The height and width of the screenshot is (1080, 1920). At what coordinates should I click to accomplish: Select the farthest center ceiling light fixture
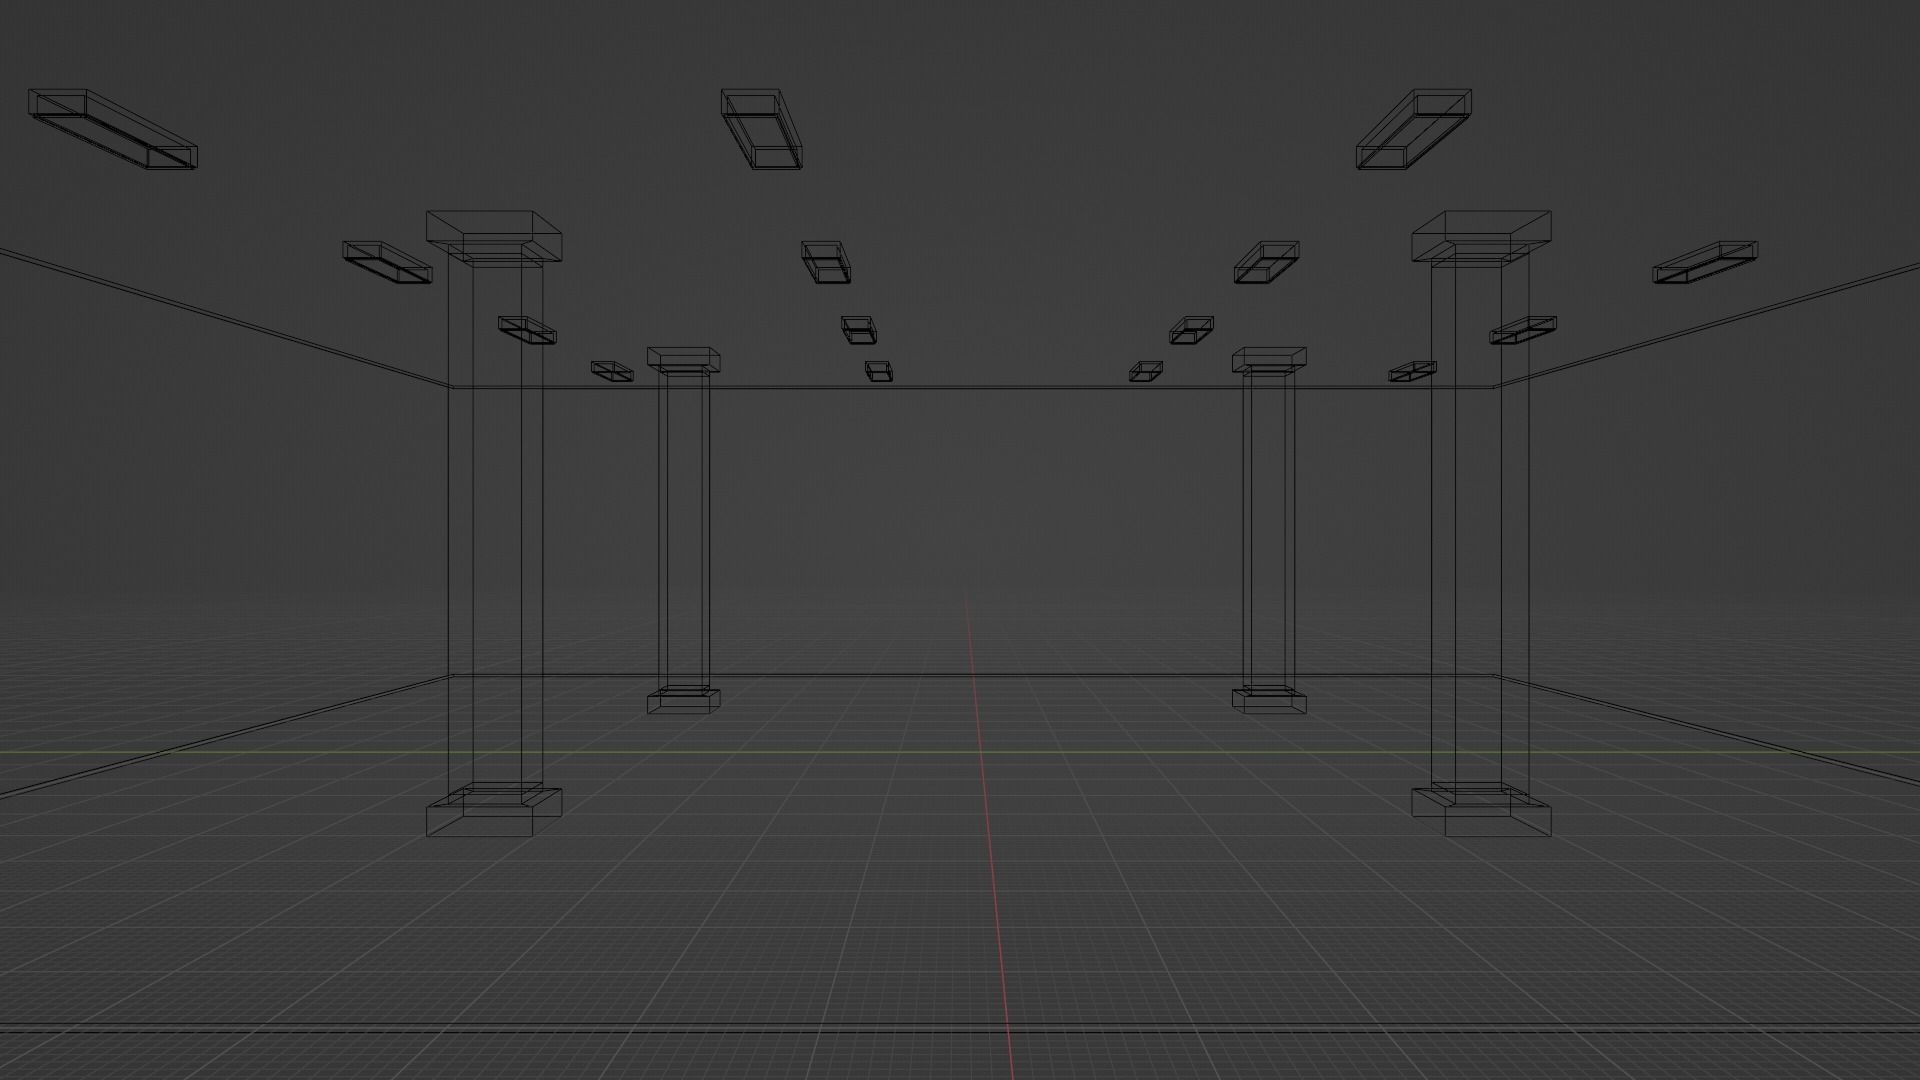point(879,372)
